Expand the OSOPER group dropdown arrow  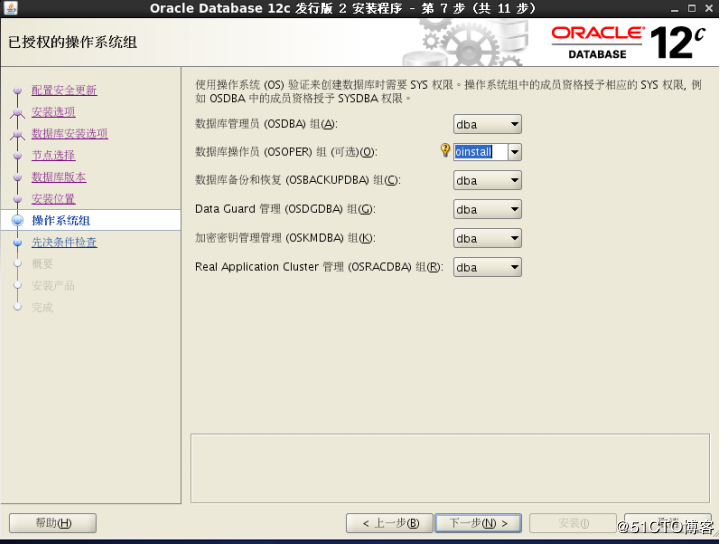[515, 152]
